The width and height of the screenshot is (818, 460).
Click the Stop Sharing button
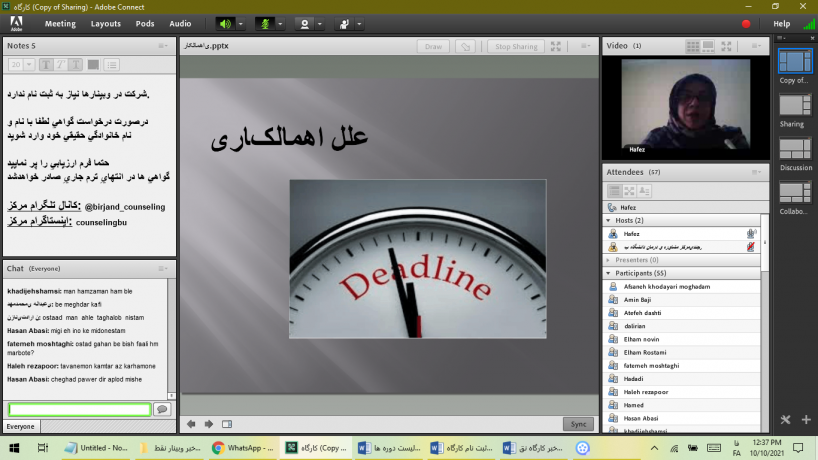(516, 46)
